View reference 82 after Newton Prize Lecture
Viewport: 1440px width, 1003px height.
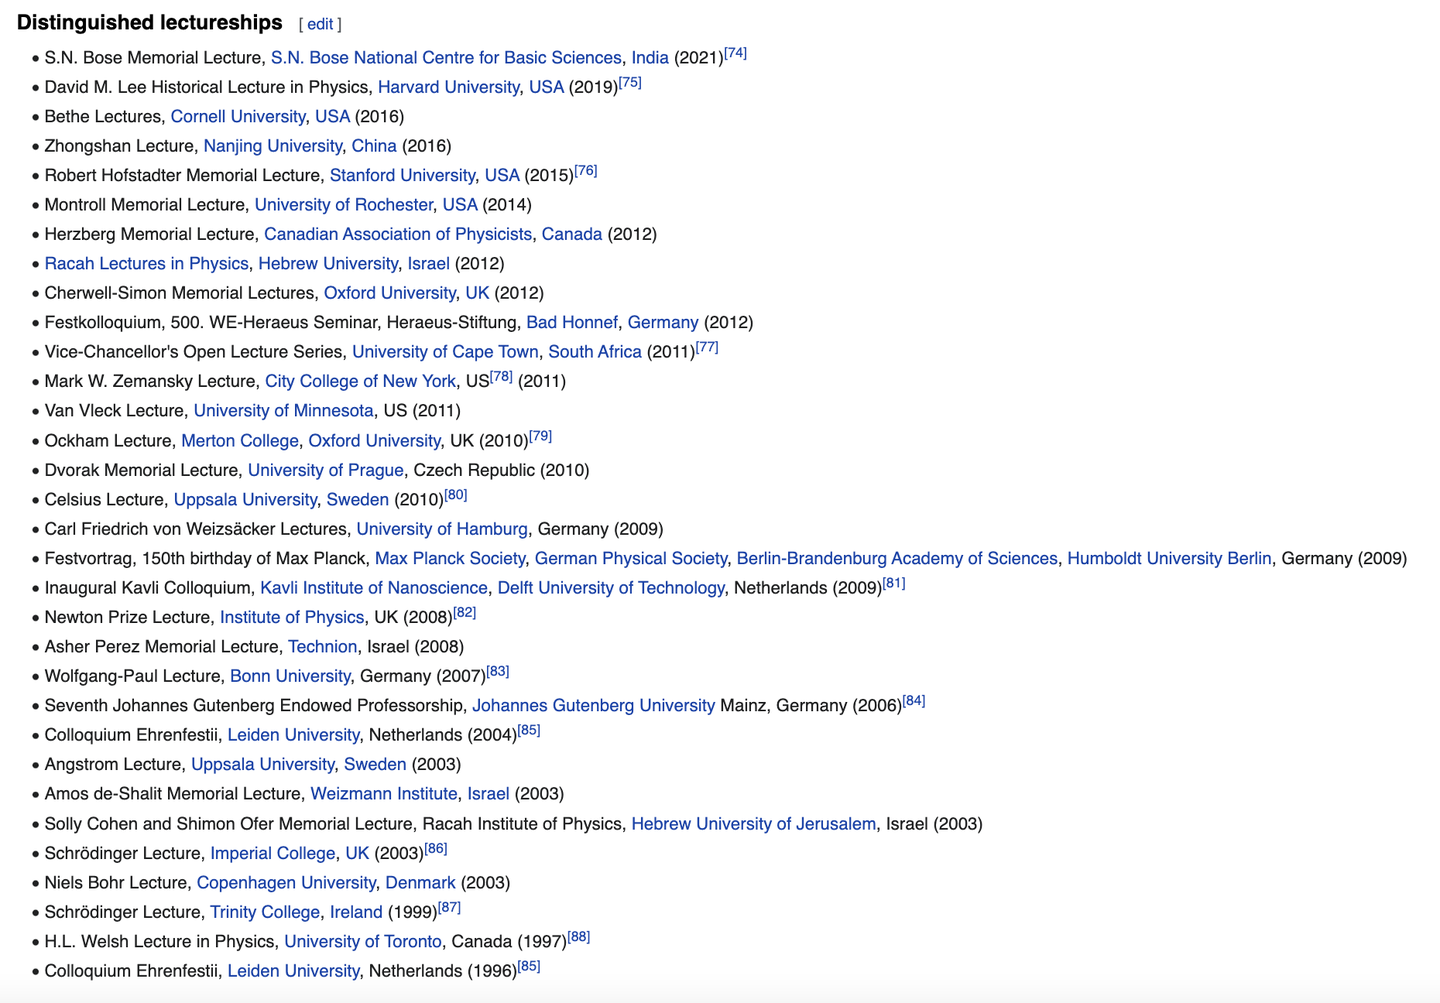[464, 613]
